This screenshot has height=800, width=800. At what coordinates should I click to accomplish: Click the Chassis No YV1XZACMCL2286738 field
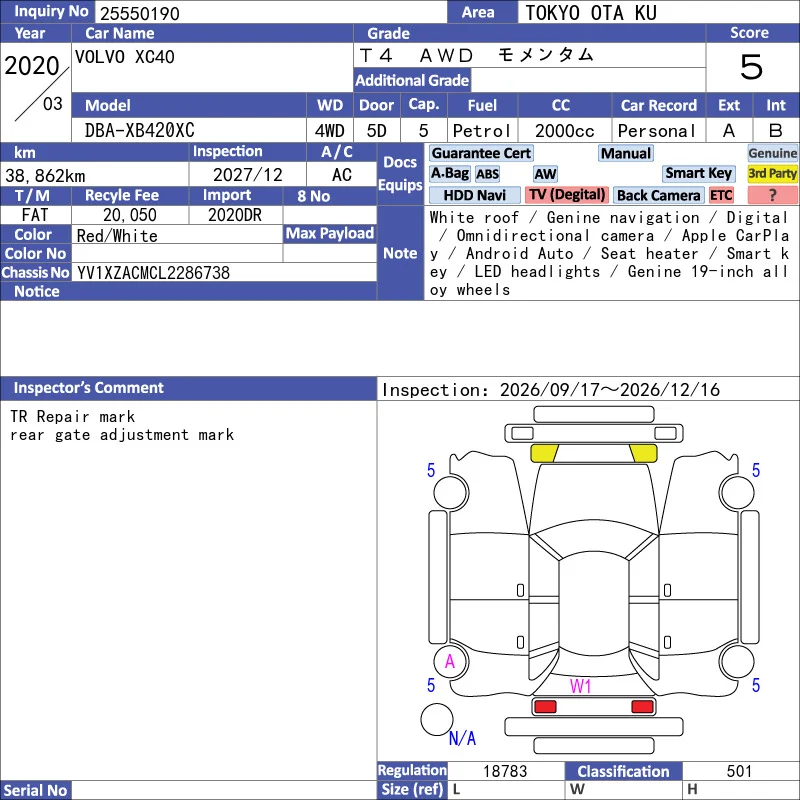tap(224, 273)
